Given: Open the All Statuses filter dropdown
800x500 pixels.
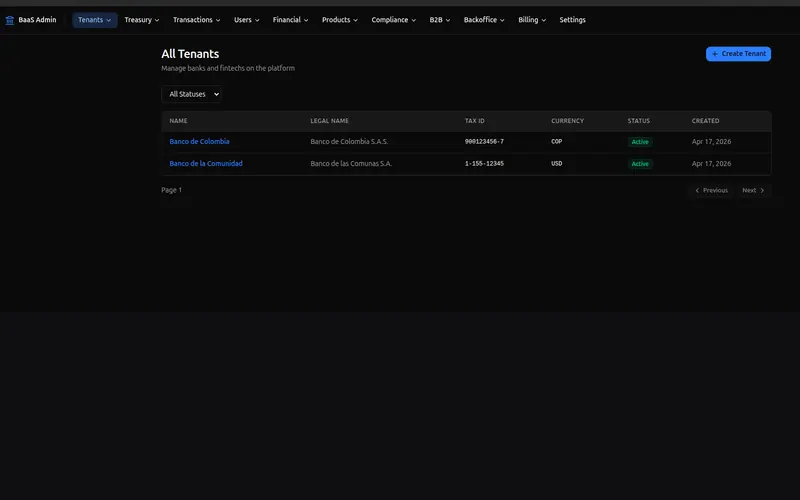Looking at the screenshot, I should tap(191, 94).
